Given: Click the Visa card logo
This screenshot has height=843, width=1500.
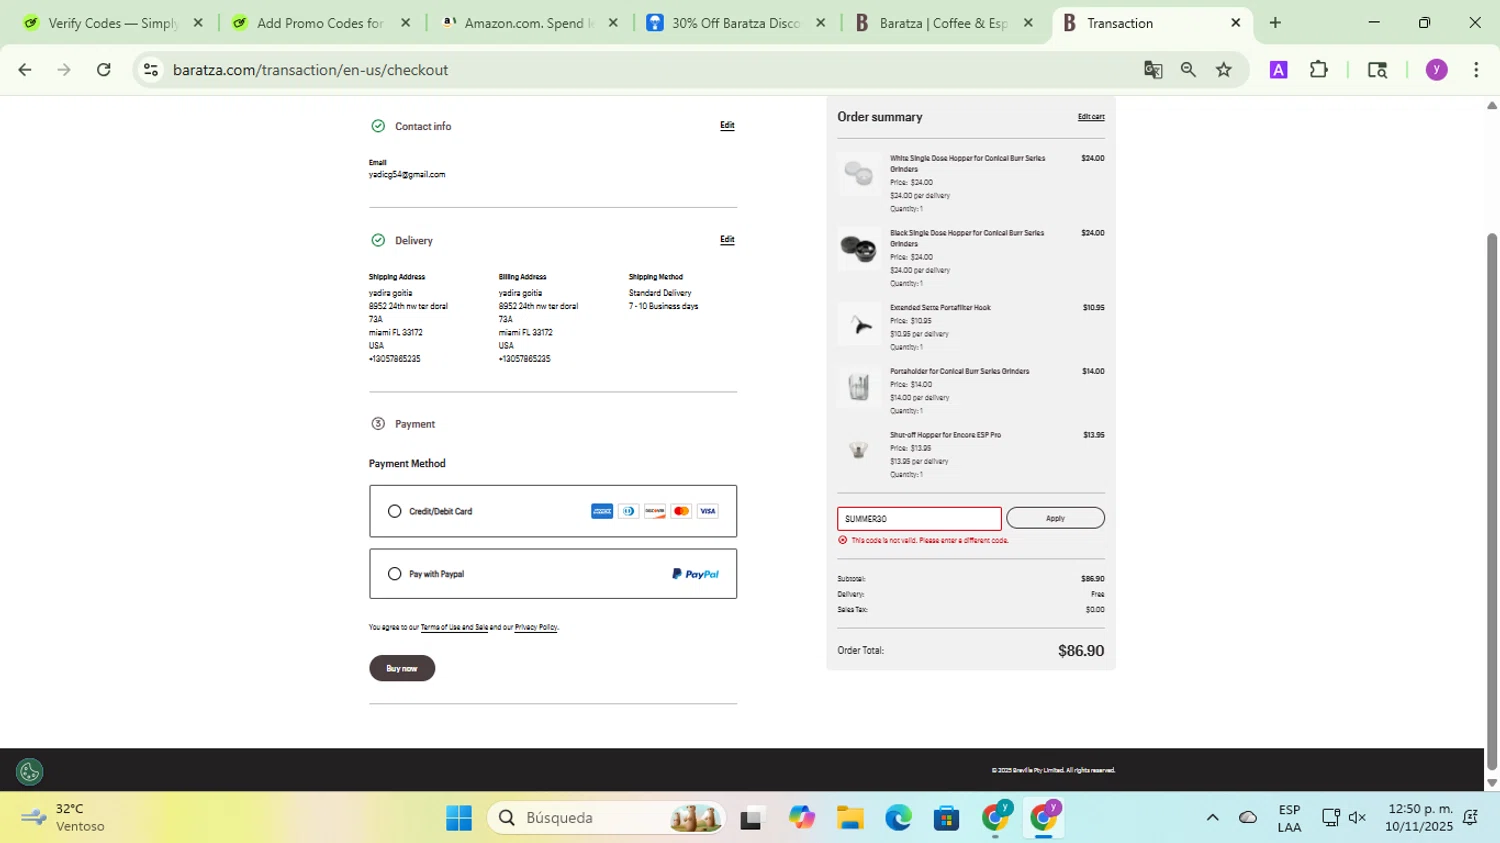Looking at the screenshot, I should click(x=708, y=511).
